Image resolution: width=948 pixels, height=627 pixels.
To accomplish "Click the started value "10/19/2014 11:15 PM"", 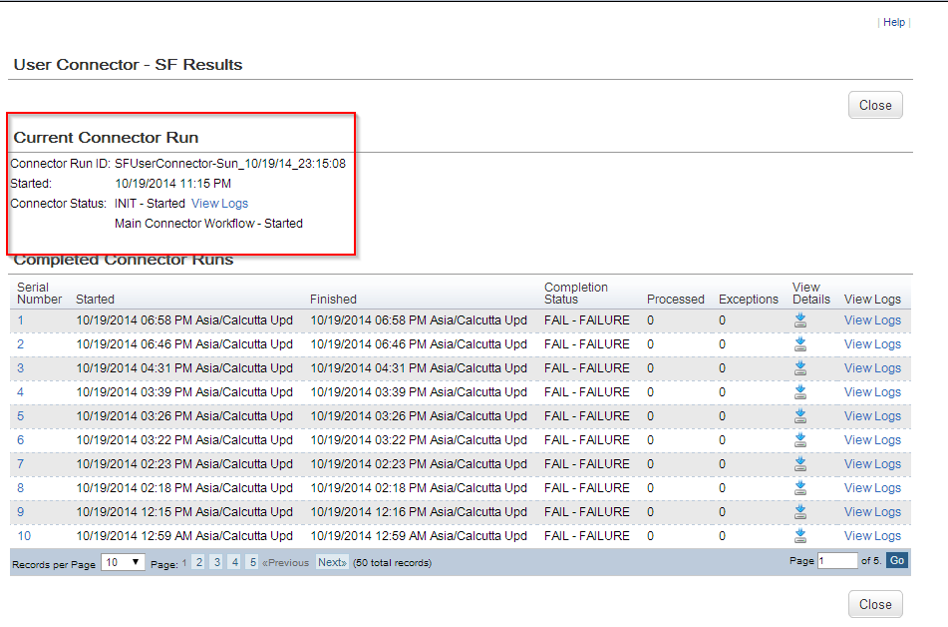I will click(173, 184).
